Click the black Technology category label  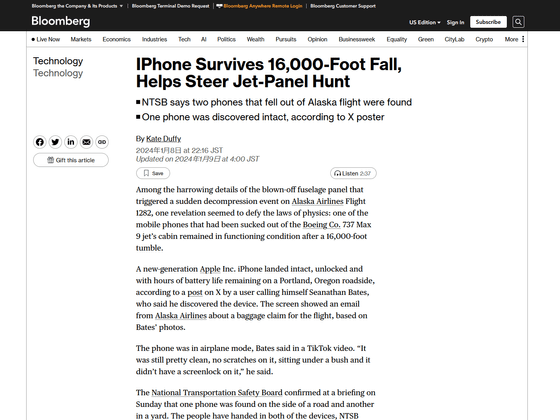pos(58,61)
